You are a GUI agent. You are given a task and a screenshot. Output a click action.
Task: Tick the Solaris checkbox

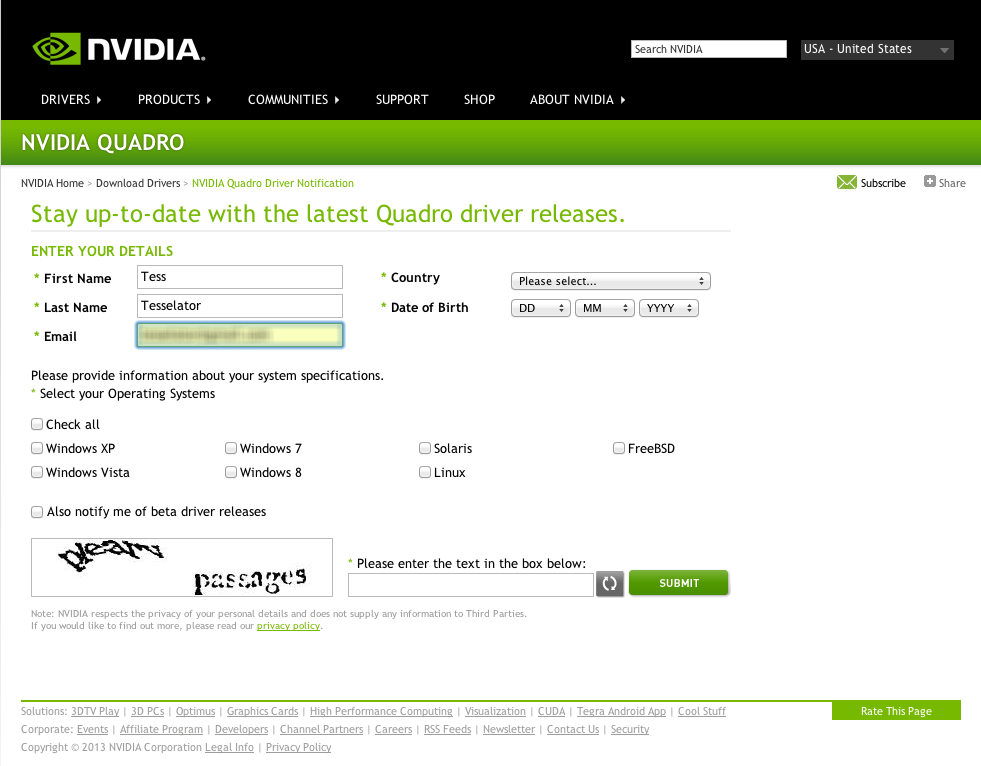pos(425,448)
